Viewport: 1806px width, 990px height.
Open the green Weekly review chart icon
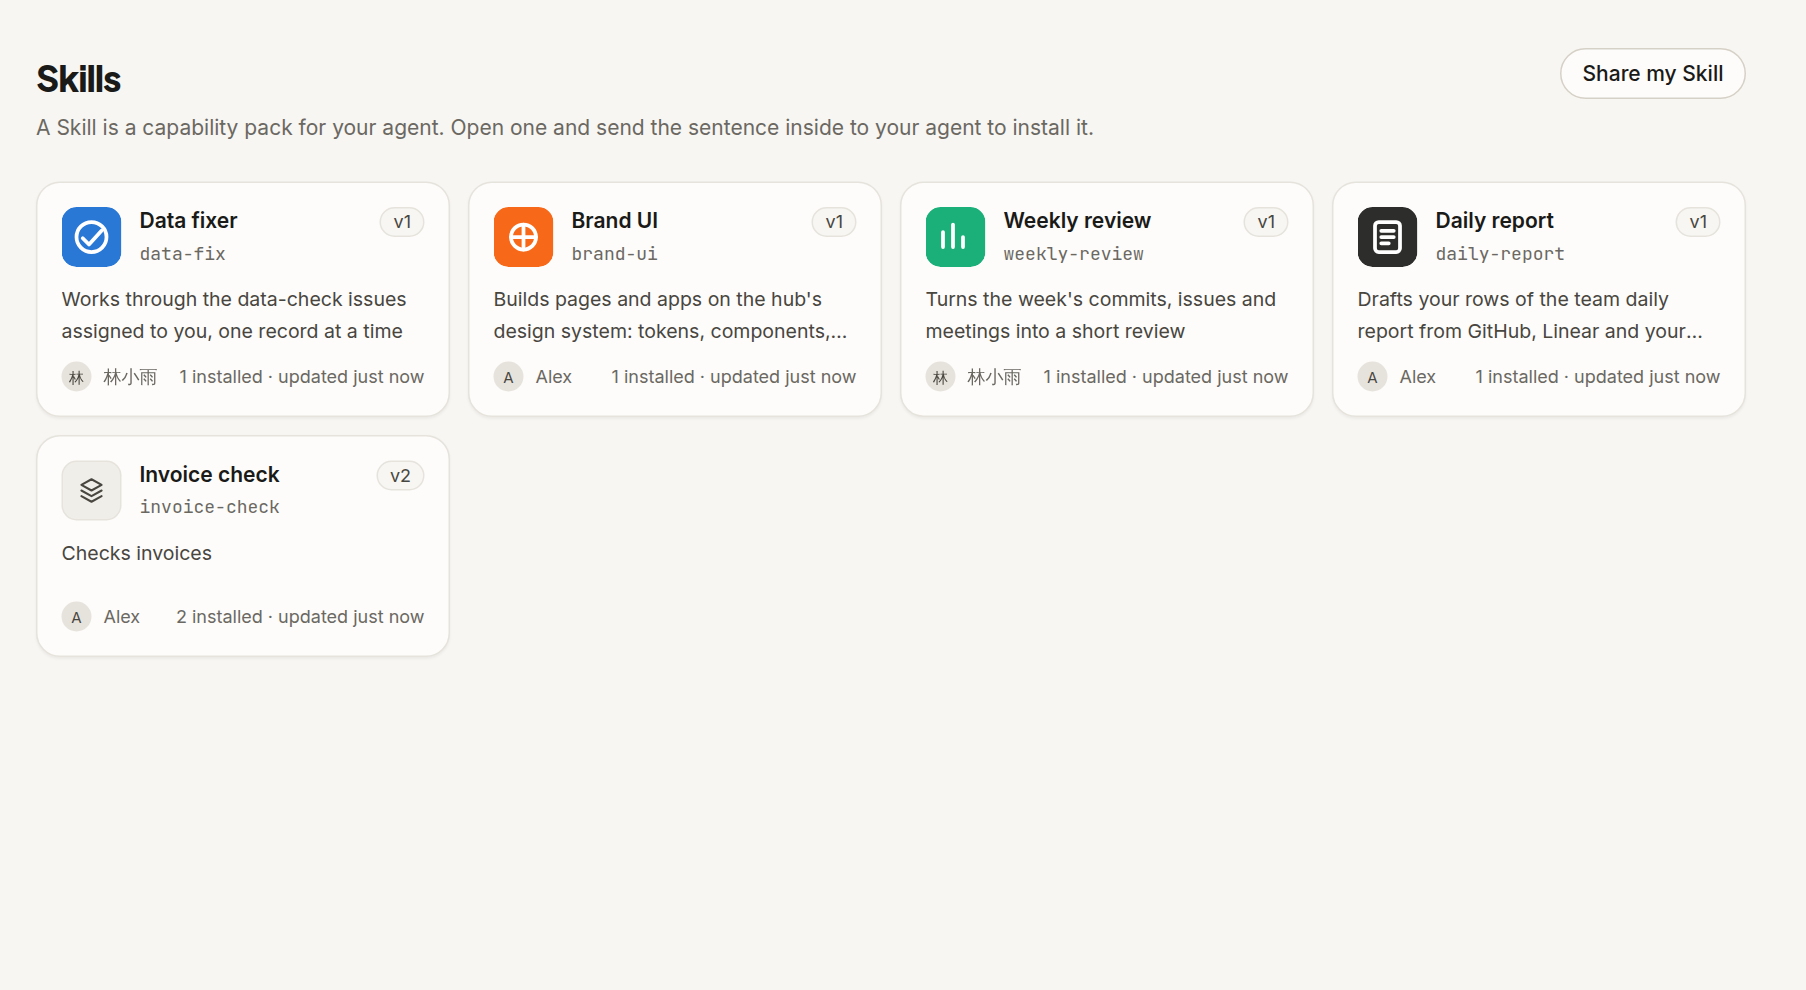pos(955,237)
